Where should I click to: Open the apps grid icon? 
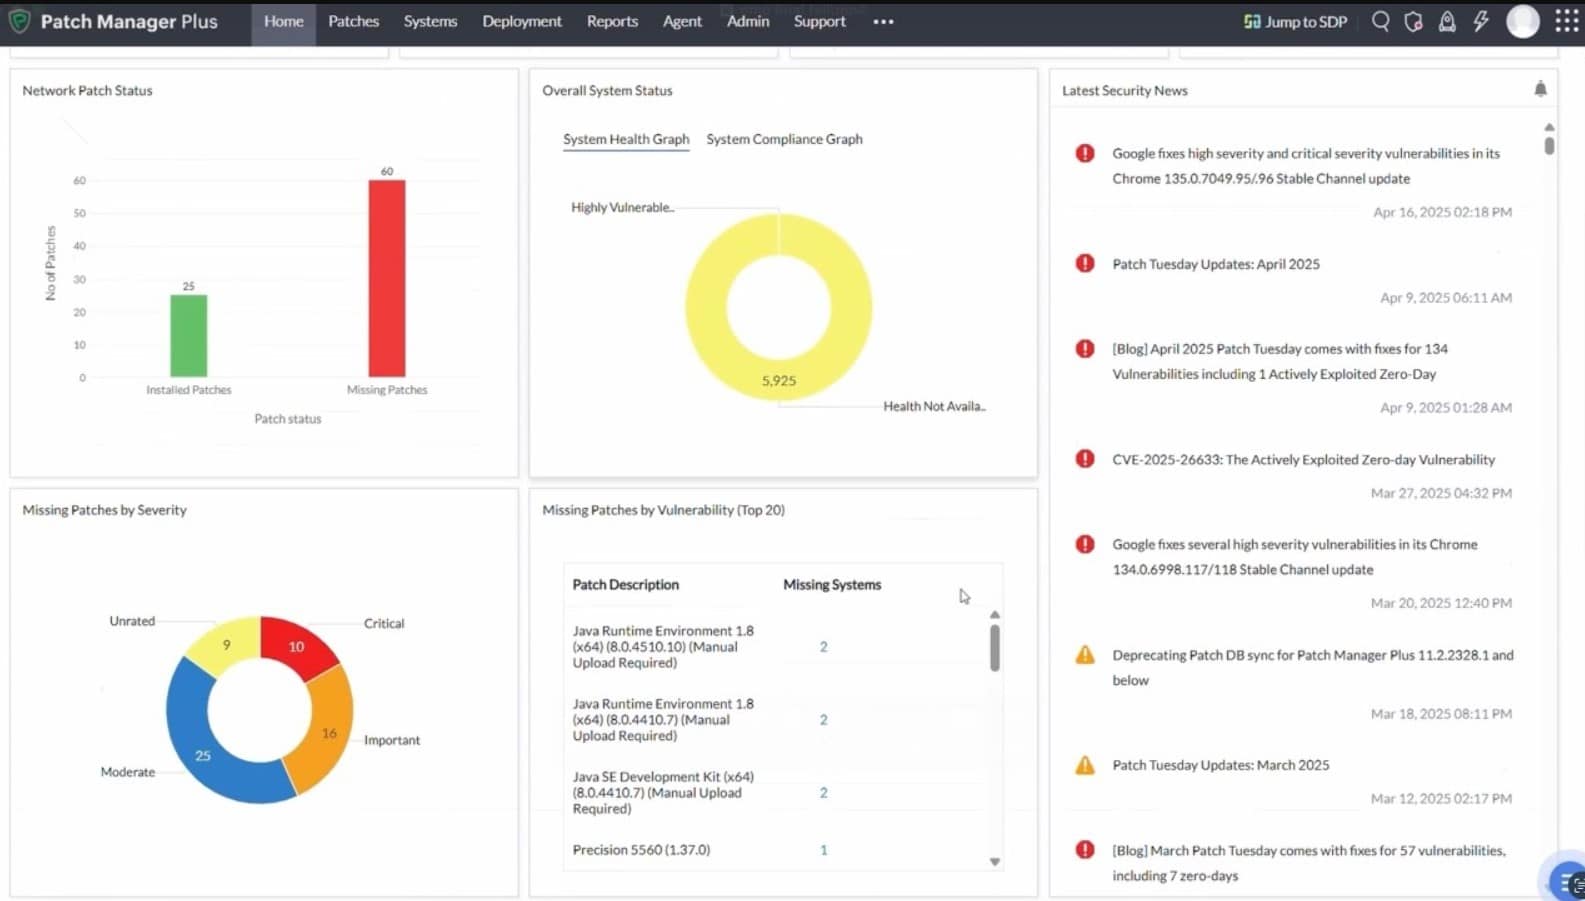coord(1567,21)
